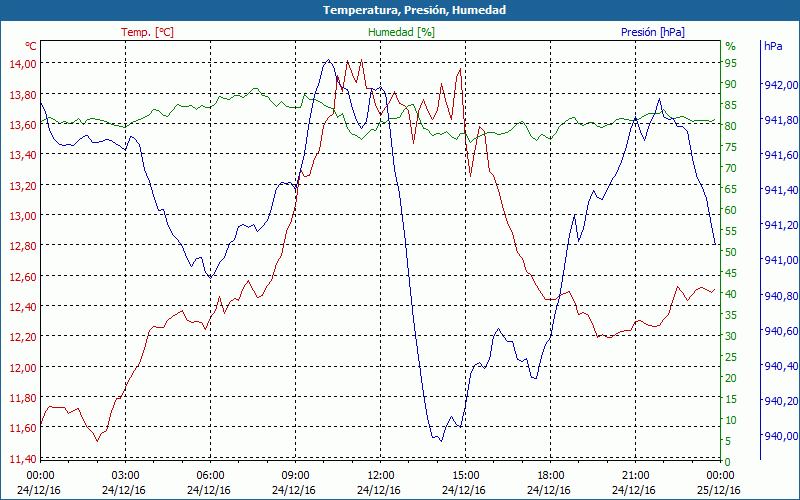
Task: Click the hPa unit label on pressure axis
Action: pyautogui.click(x=773, y=46)
